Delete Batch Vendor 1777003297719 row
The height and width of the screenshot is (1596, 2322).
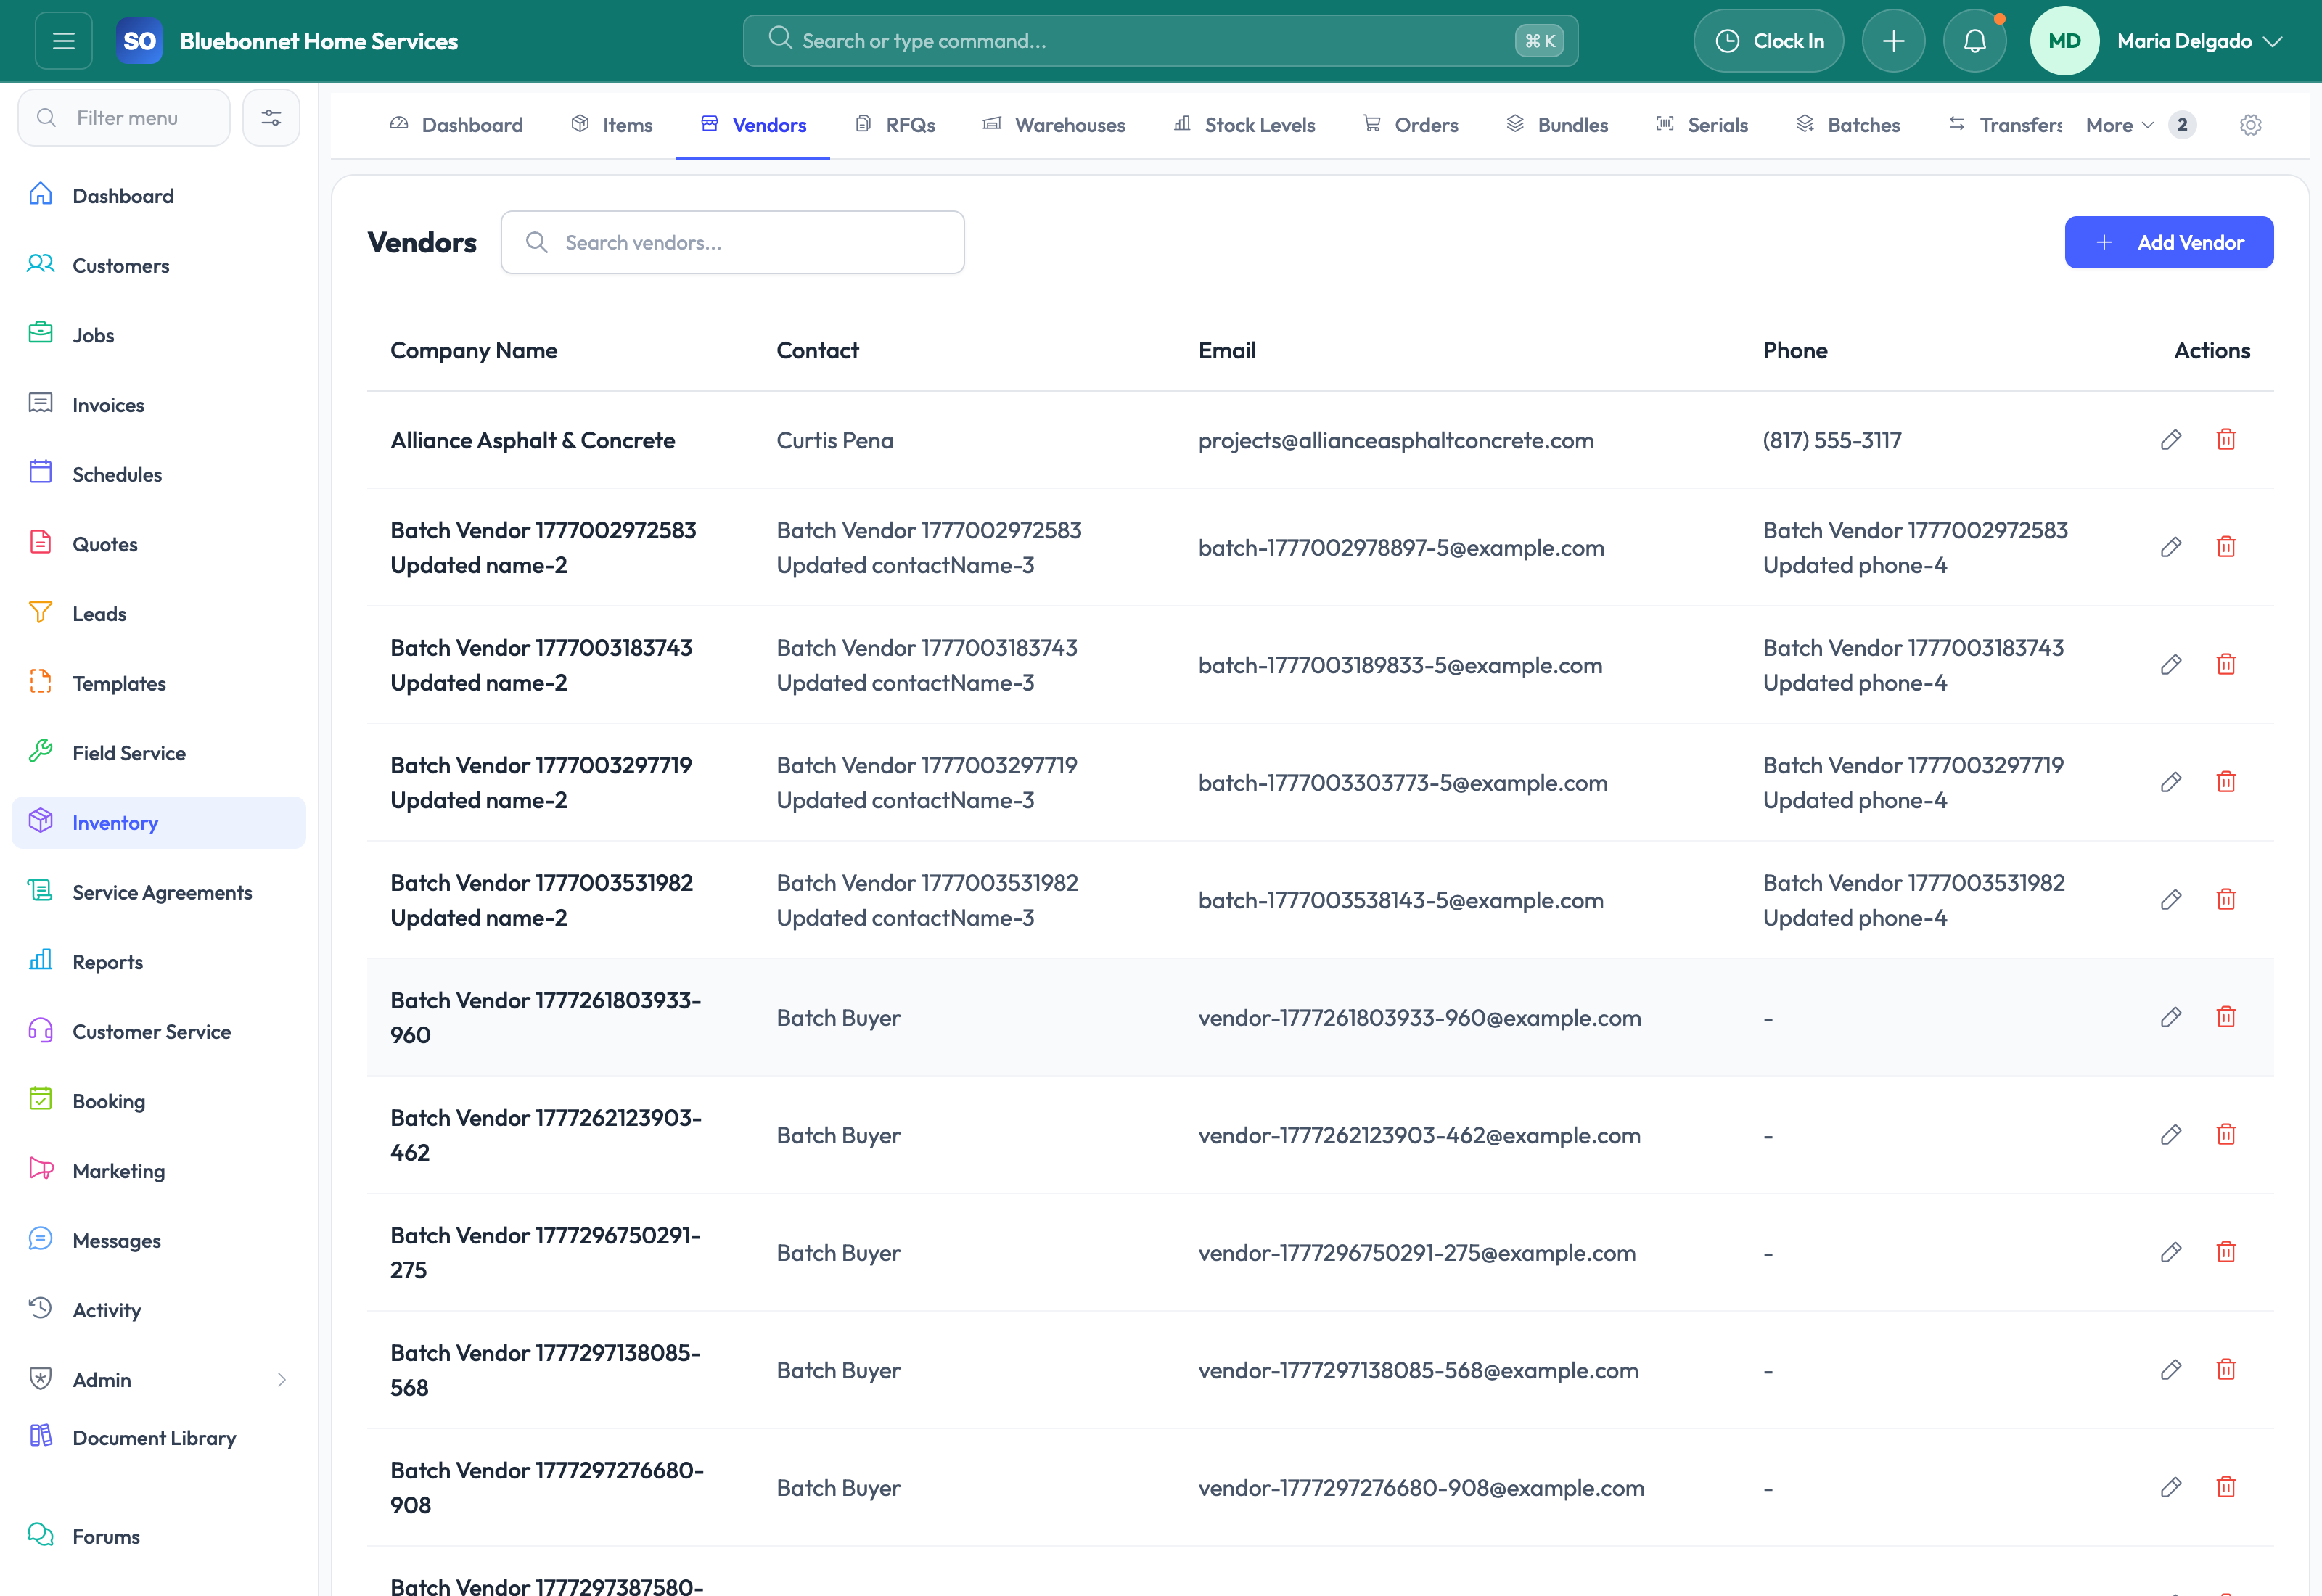tap(2225, 782)
